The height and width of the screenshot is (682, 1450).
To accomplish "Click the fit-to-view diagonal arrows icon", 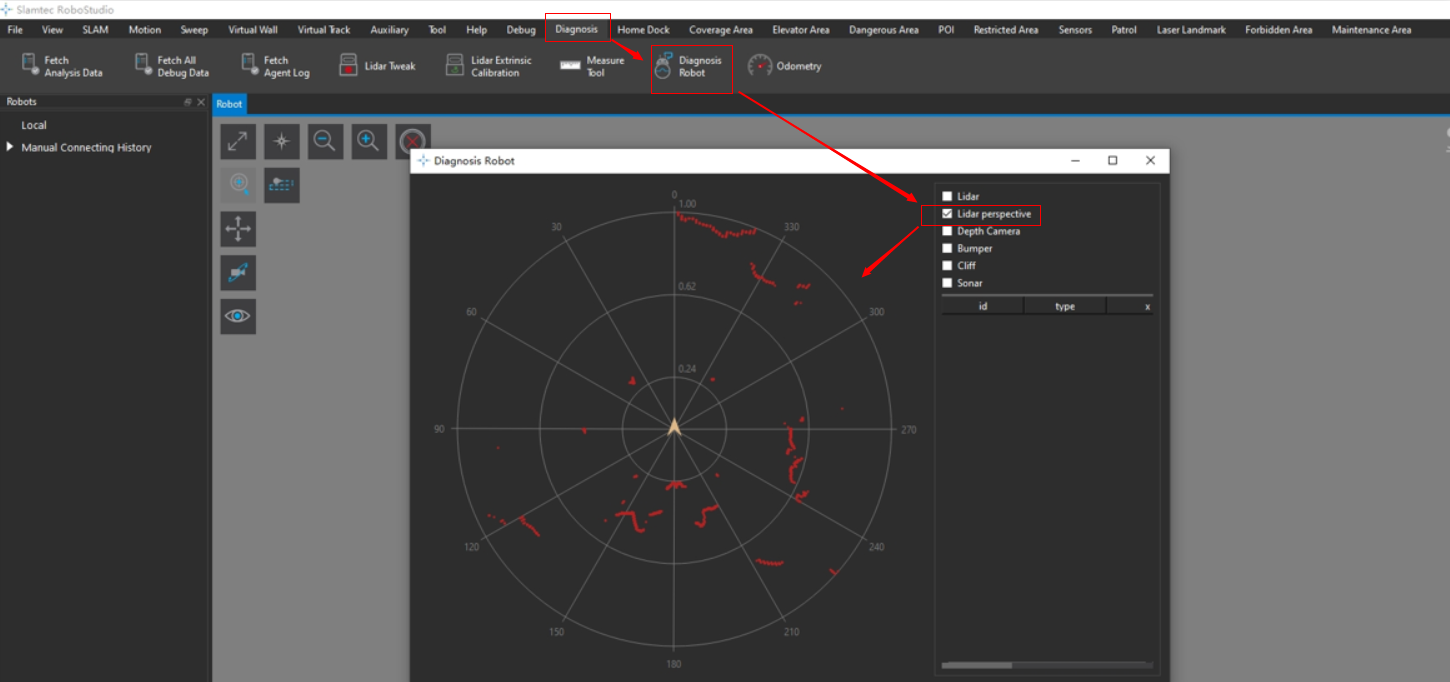I will [x=238, y=142].
